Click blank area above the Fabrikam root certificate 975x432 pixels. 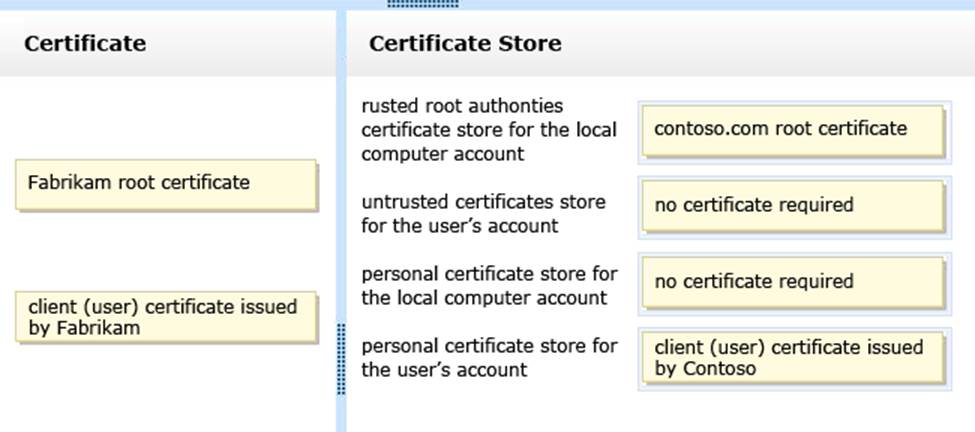(166, 115)
